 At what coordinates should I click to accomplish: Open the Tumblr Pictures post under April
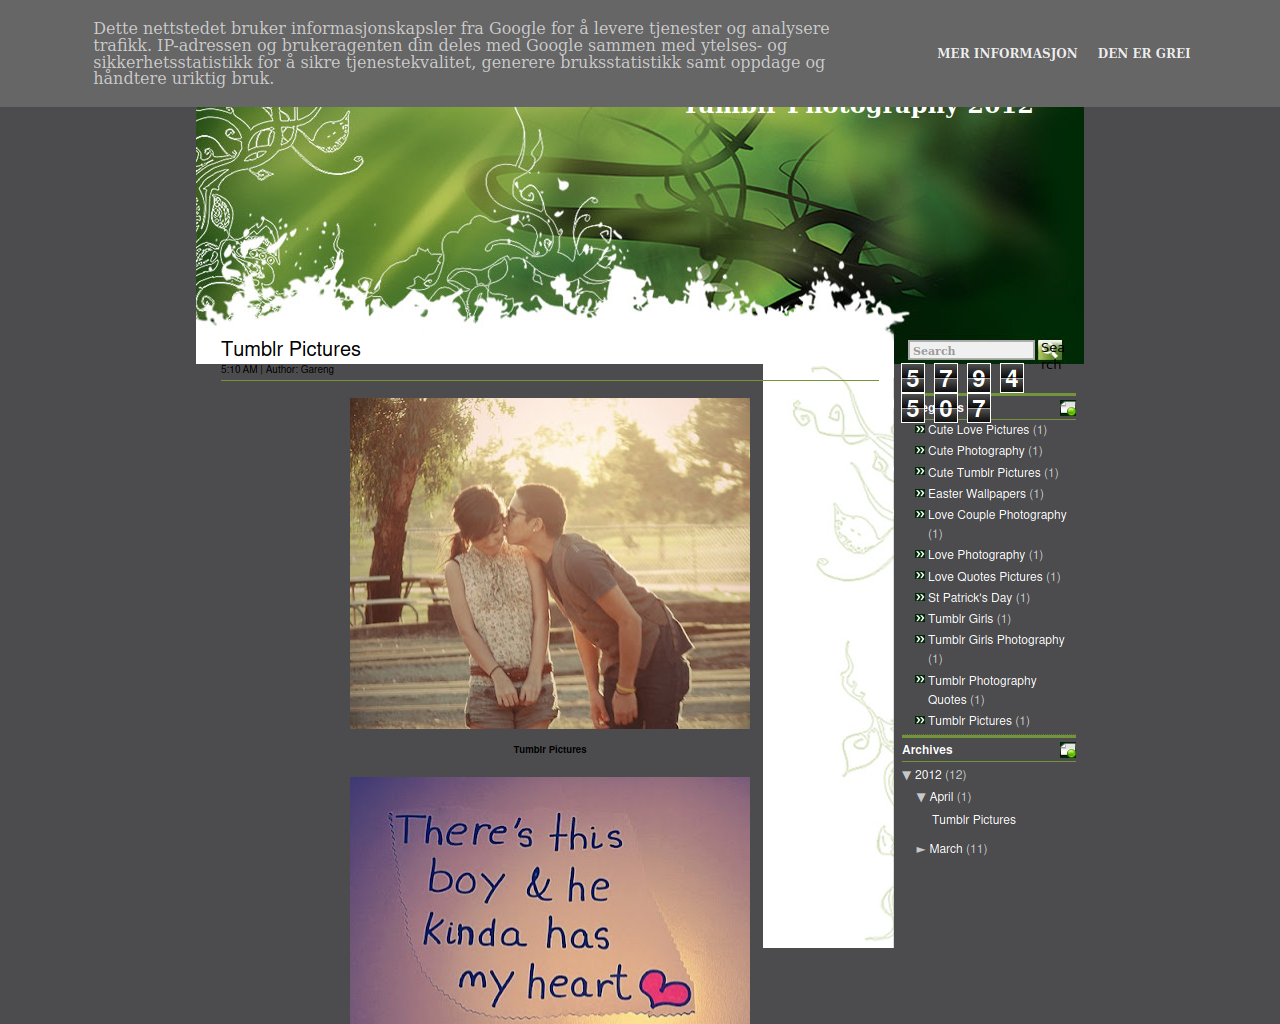point(974,820)
